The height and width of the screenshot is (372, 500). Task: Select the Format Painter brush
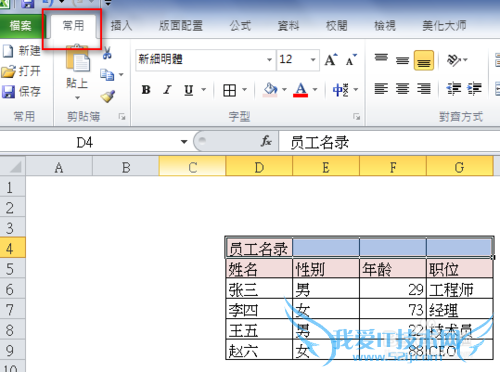[108, 96]
